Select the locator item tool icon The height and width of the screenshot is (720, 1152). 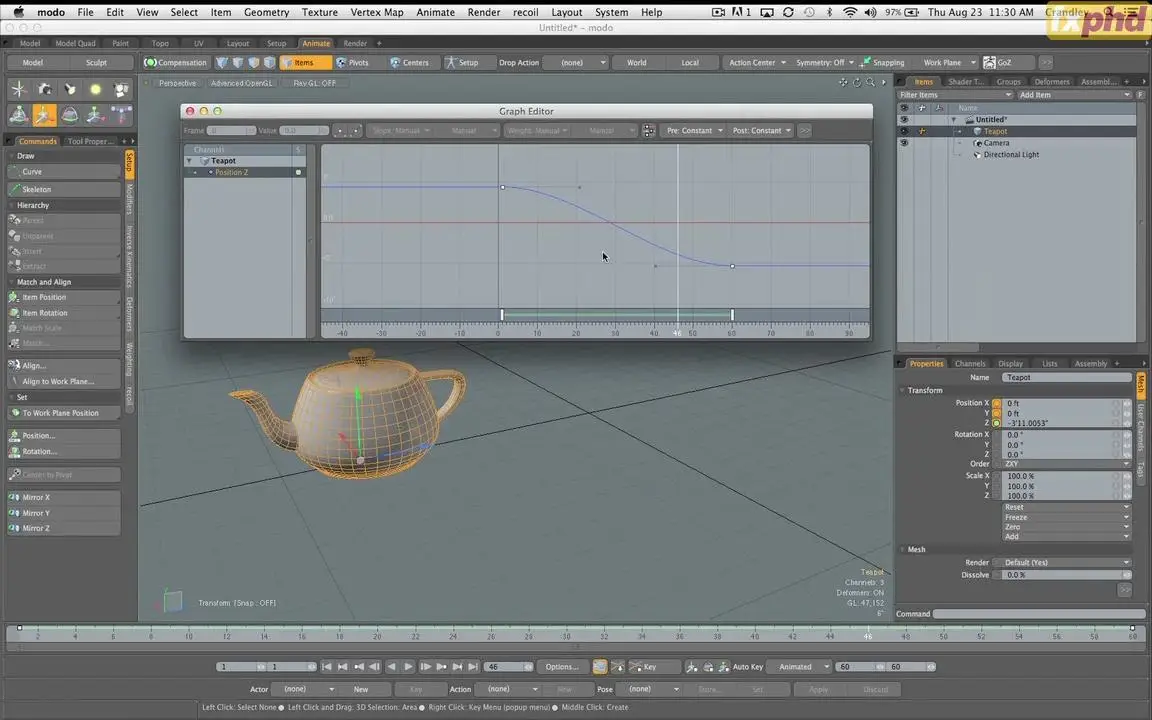[18, 90]
